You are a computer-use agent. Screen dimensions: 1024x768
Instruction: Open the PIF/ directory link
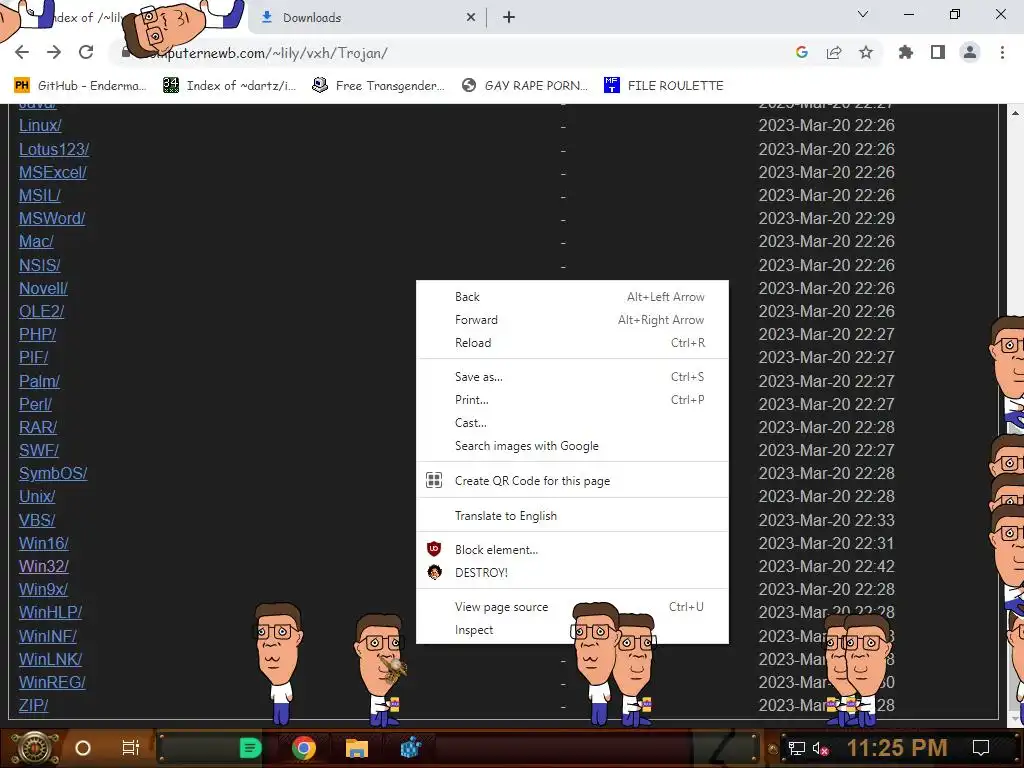[33, 357]
